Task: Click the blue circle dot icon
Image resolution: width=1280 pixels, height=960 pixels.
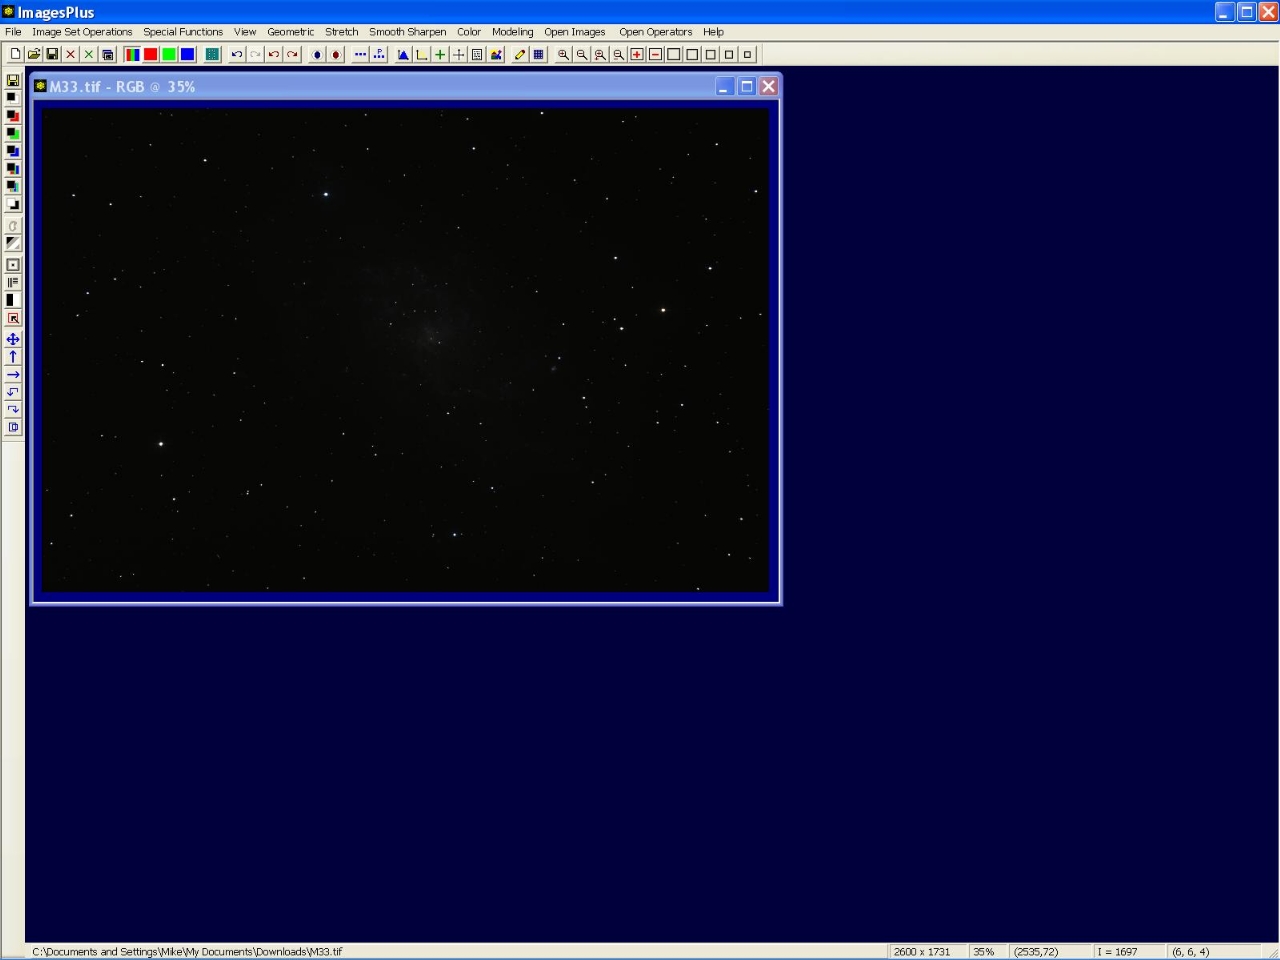Action: tap(317, 54)
